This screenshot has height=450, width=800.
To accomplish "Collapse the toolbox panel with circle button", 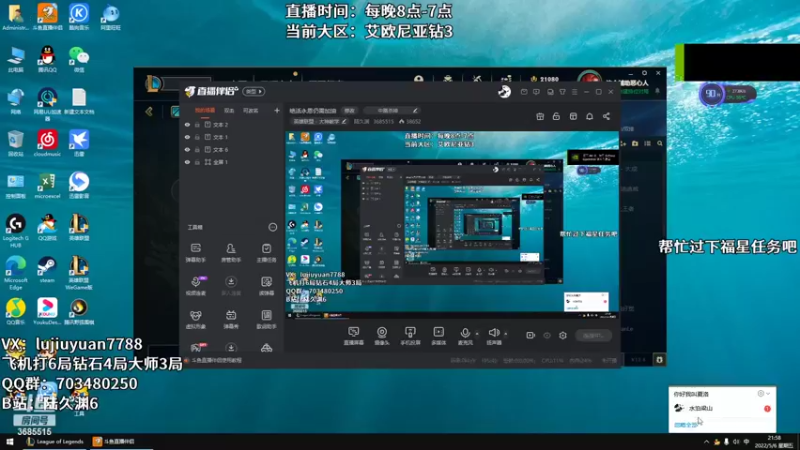I will click(272, 227).
